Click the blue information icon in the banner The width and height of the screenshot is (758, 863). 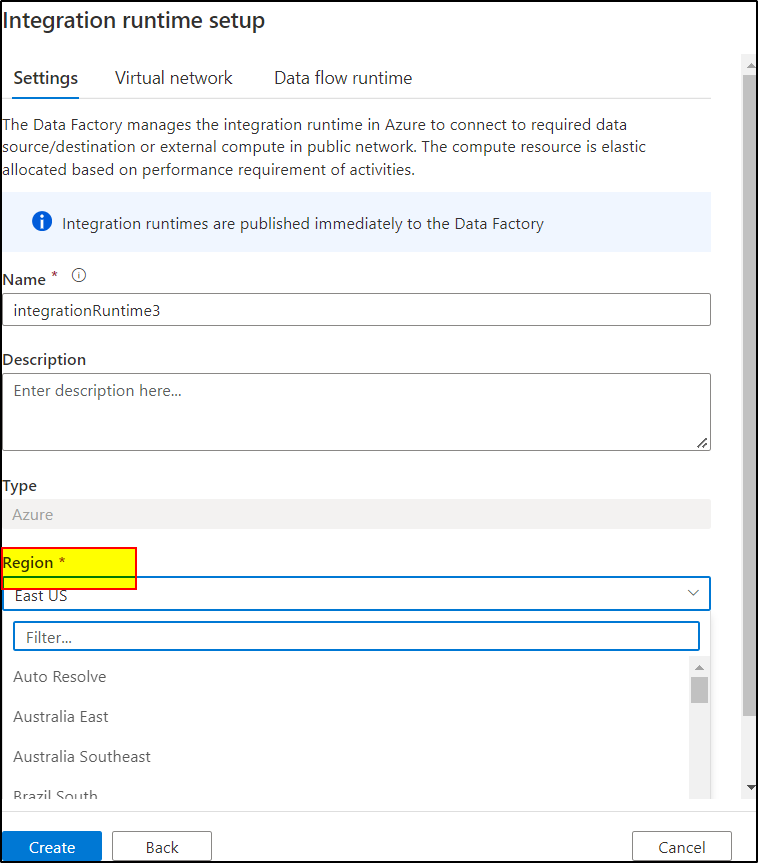tap(42, 221)
